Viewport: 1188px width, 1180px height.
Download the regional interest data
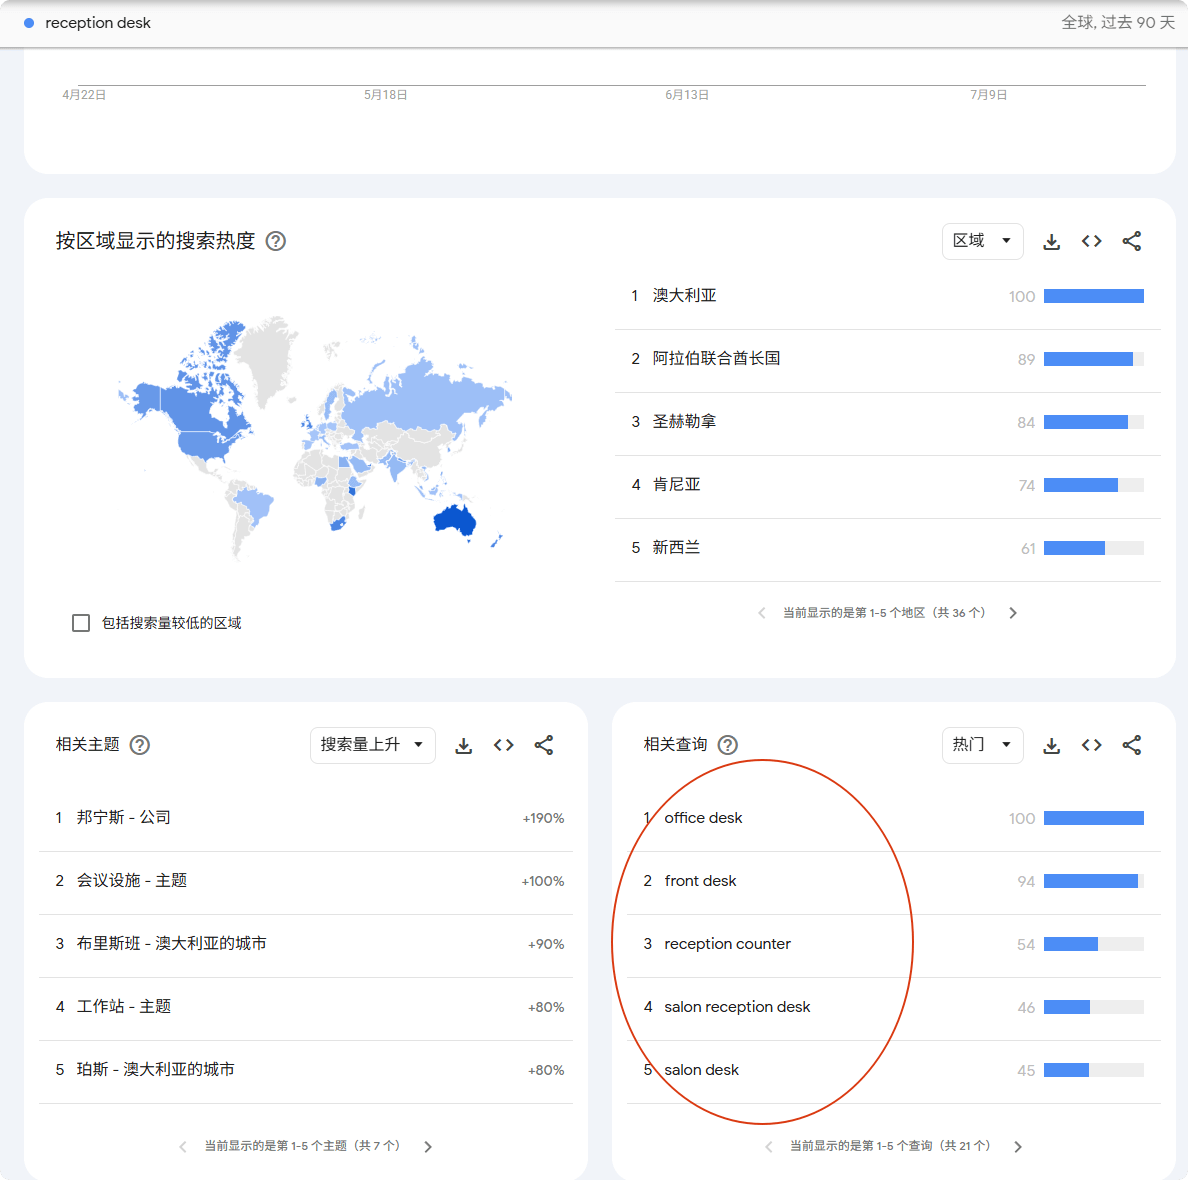1051,241
